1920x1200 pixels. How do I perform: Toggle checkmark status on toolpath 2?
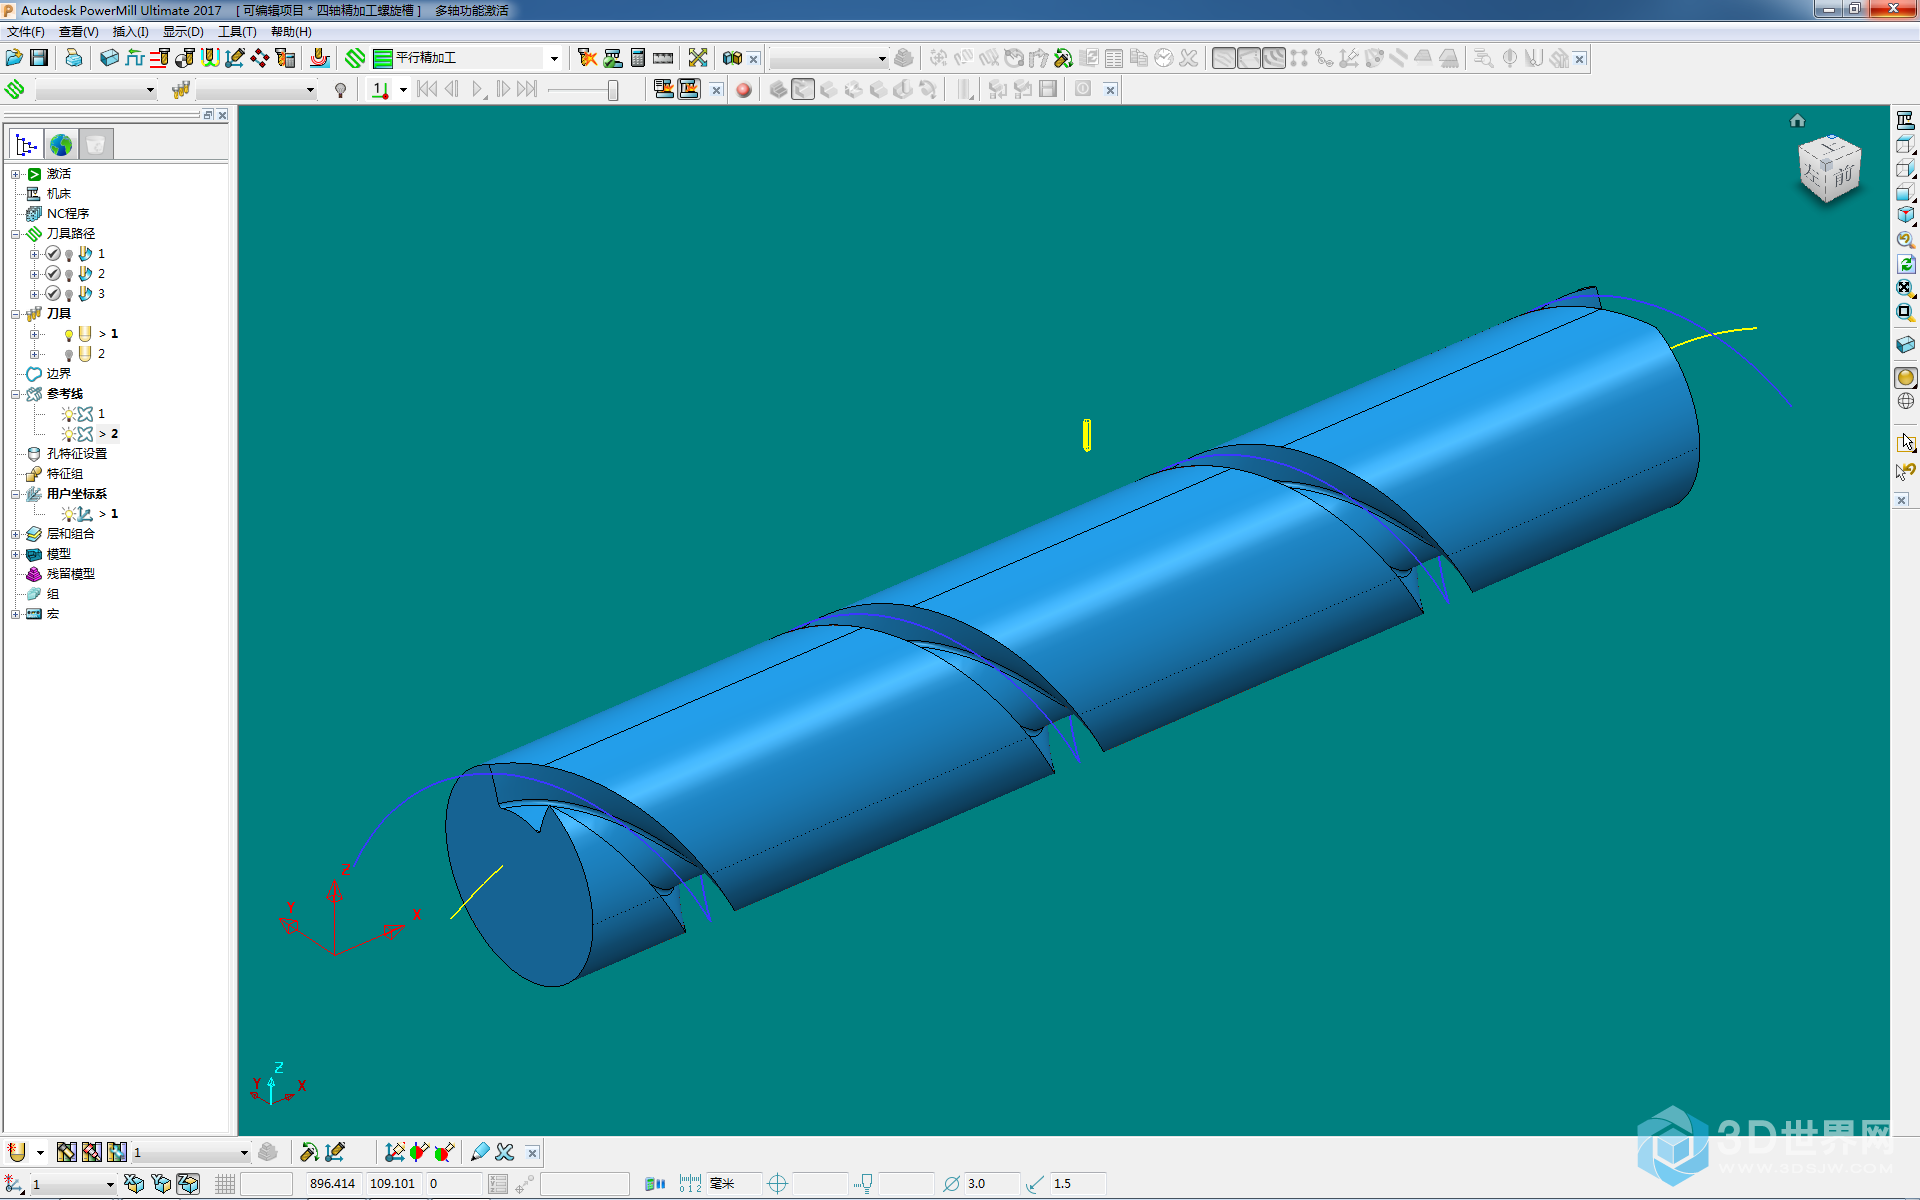[x=53, y=274]
